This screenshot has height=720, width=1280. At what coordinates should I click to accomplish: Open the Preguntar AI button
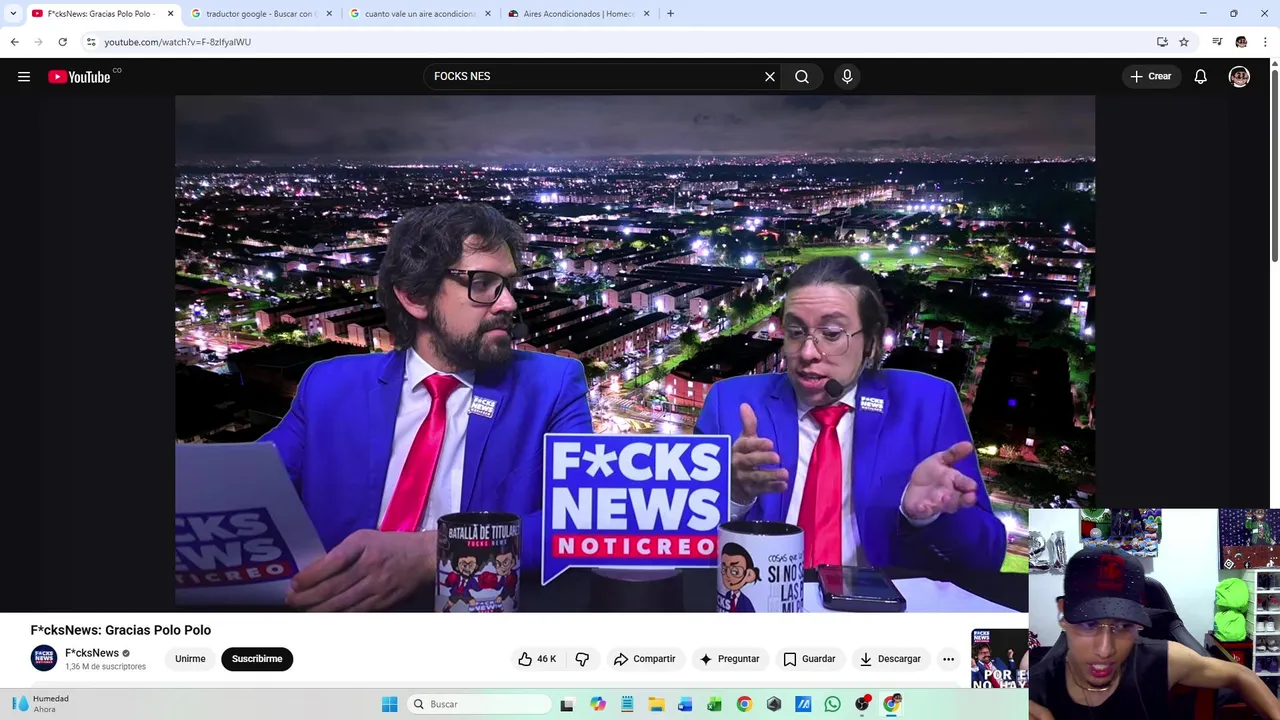(x=729, y=659)
